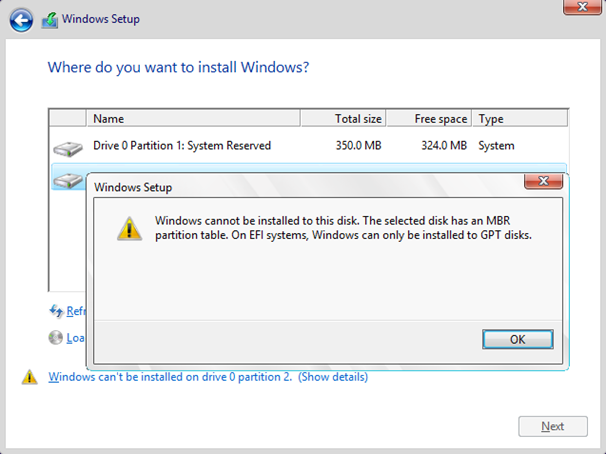Select Drive 0 Partition 1: System Reserved row
This screenshot has height=454, width=606.
[308, 146]
